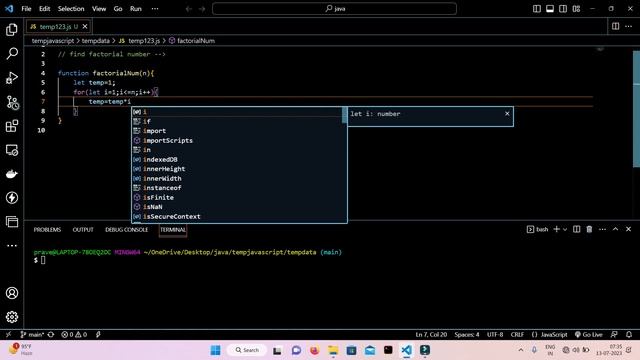640x360 pixels.
Task: Open the Extensions view
Action: pos(12,126)
